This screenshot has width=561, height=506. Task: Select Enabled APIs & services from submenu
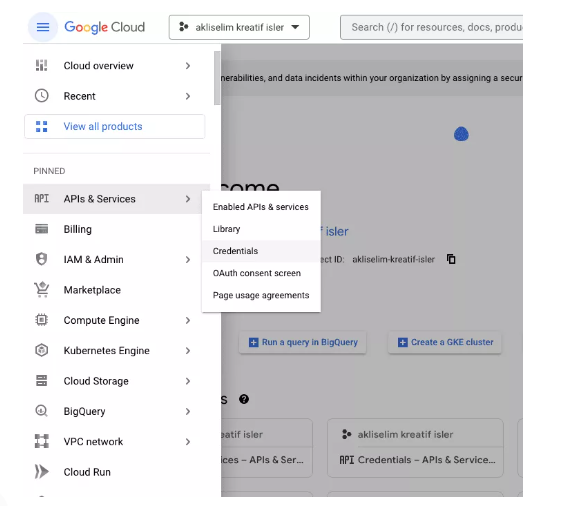tap(261, 207)
